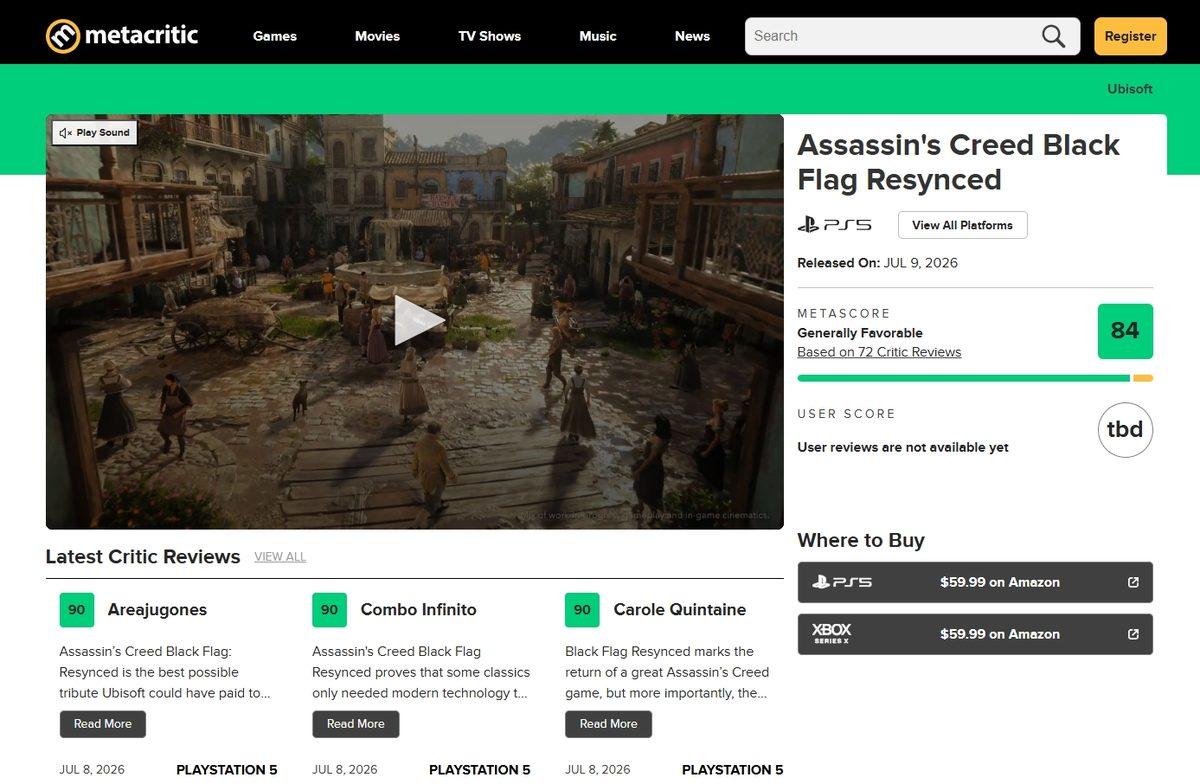The height and width of the screenshot is (784, 1200).
Task: Open Areajugones reviewer name
Action: coord(157,610)
